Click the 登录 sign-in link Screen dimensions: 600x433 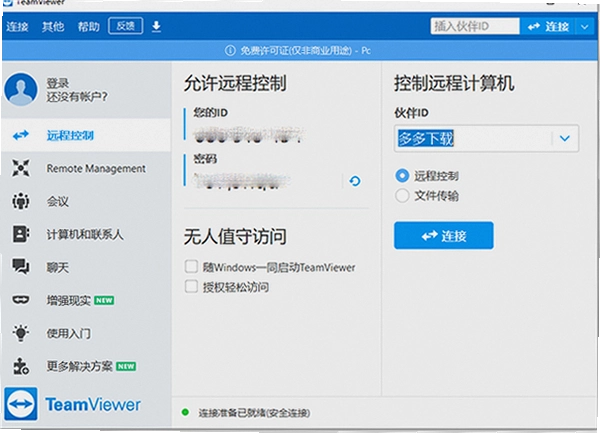click(x=58, y=83)
